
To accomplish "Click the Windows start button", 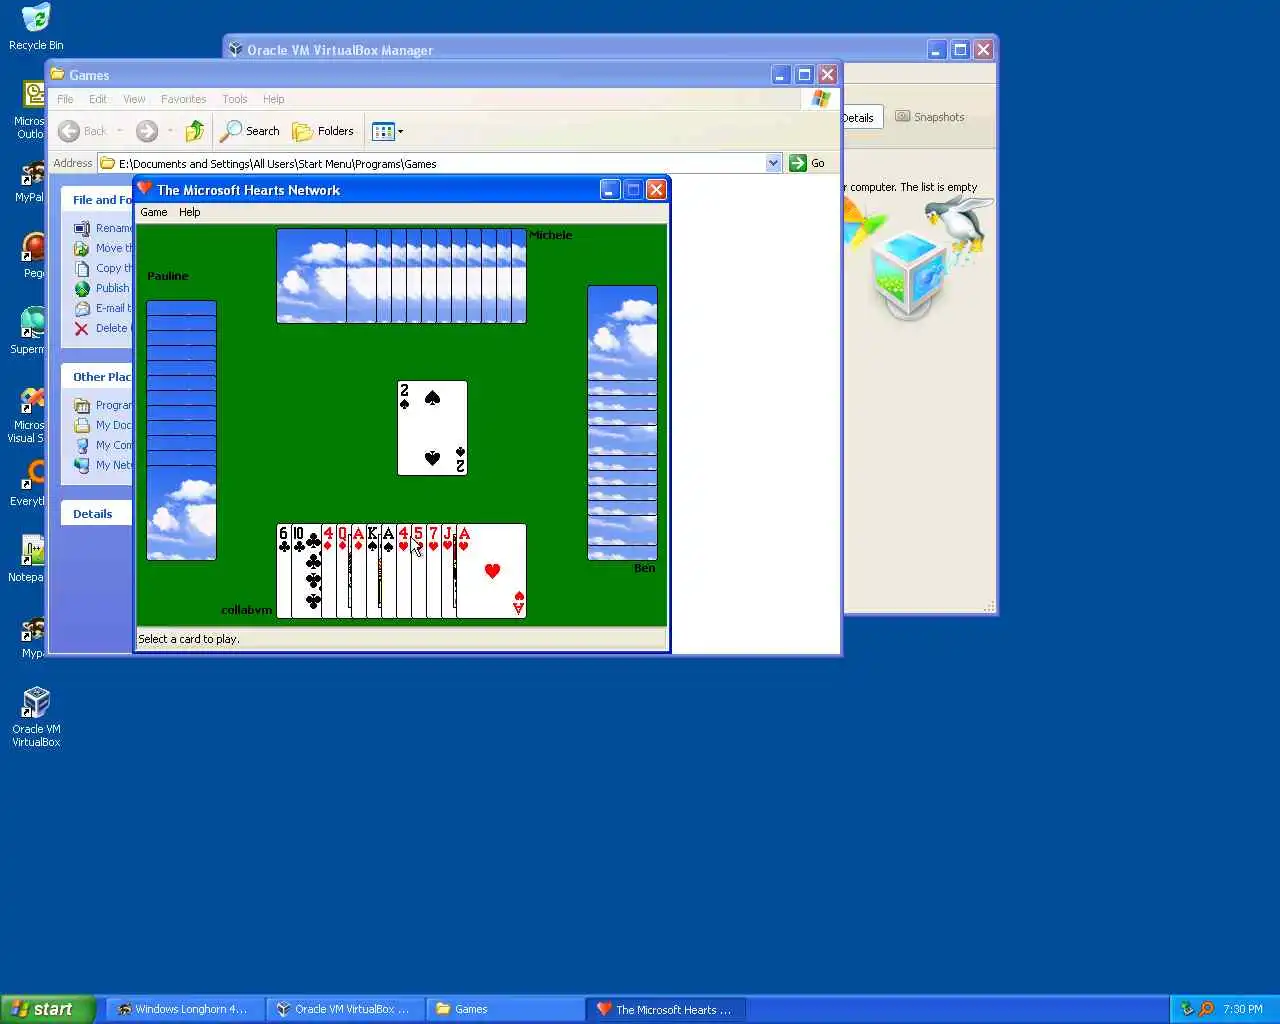I will point(47,1009).
